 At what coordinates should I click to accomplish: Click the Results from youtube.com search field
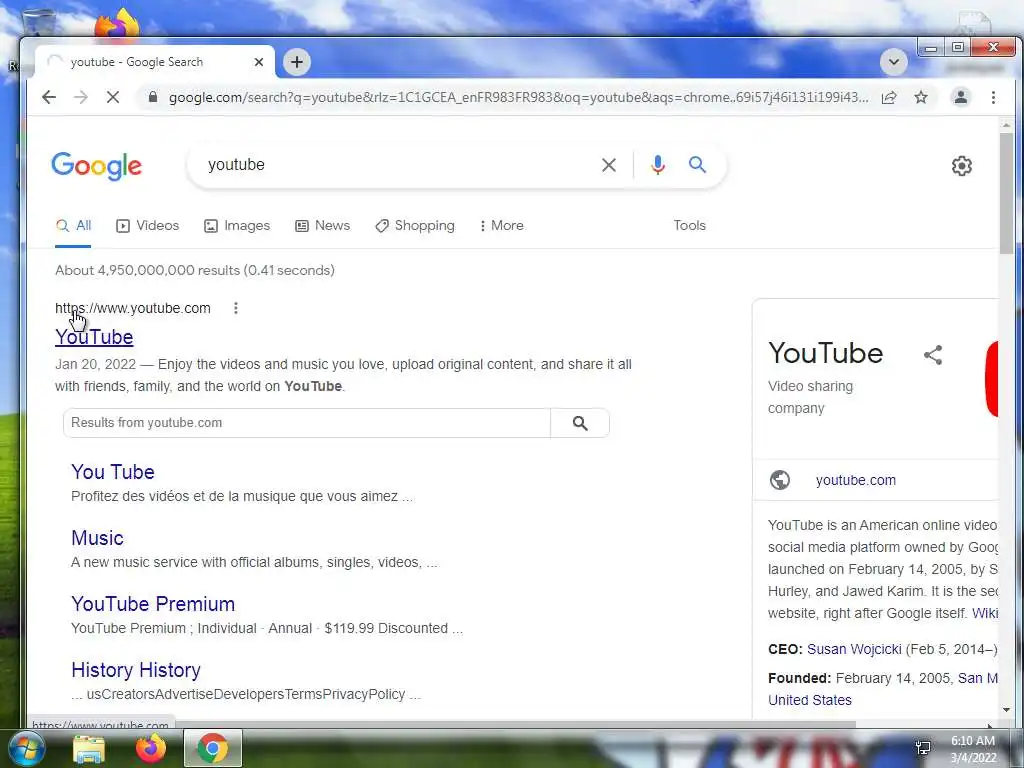pos(307,423)
